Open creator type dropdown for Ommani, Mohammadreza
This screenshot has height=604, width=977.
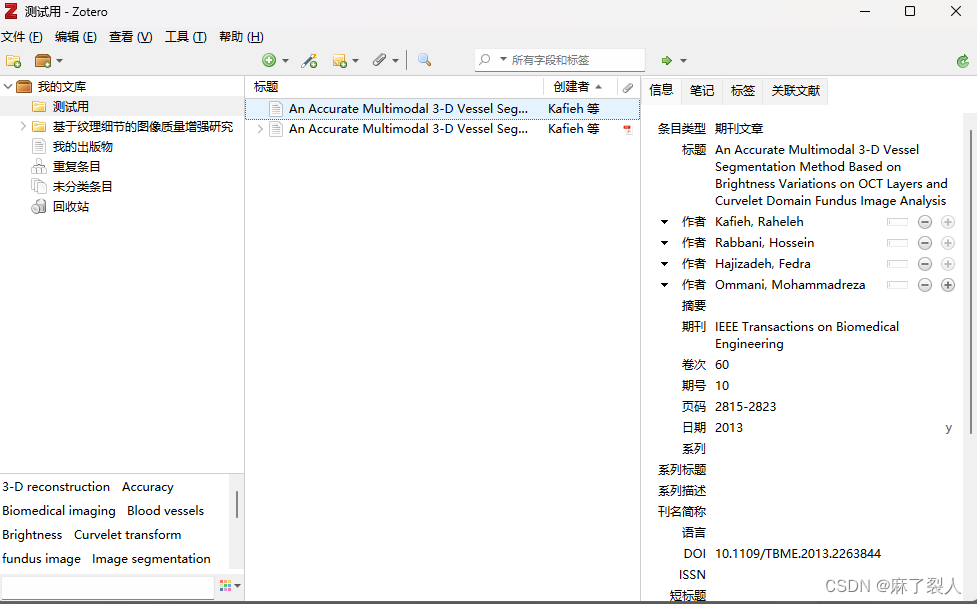click(664, 285)
